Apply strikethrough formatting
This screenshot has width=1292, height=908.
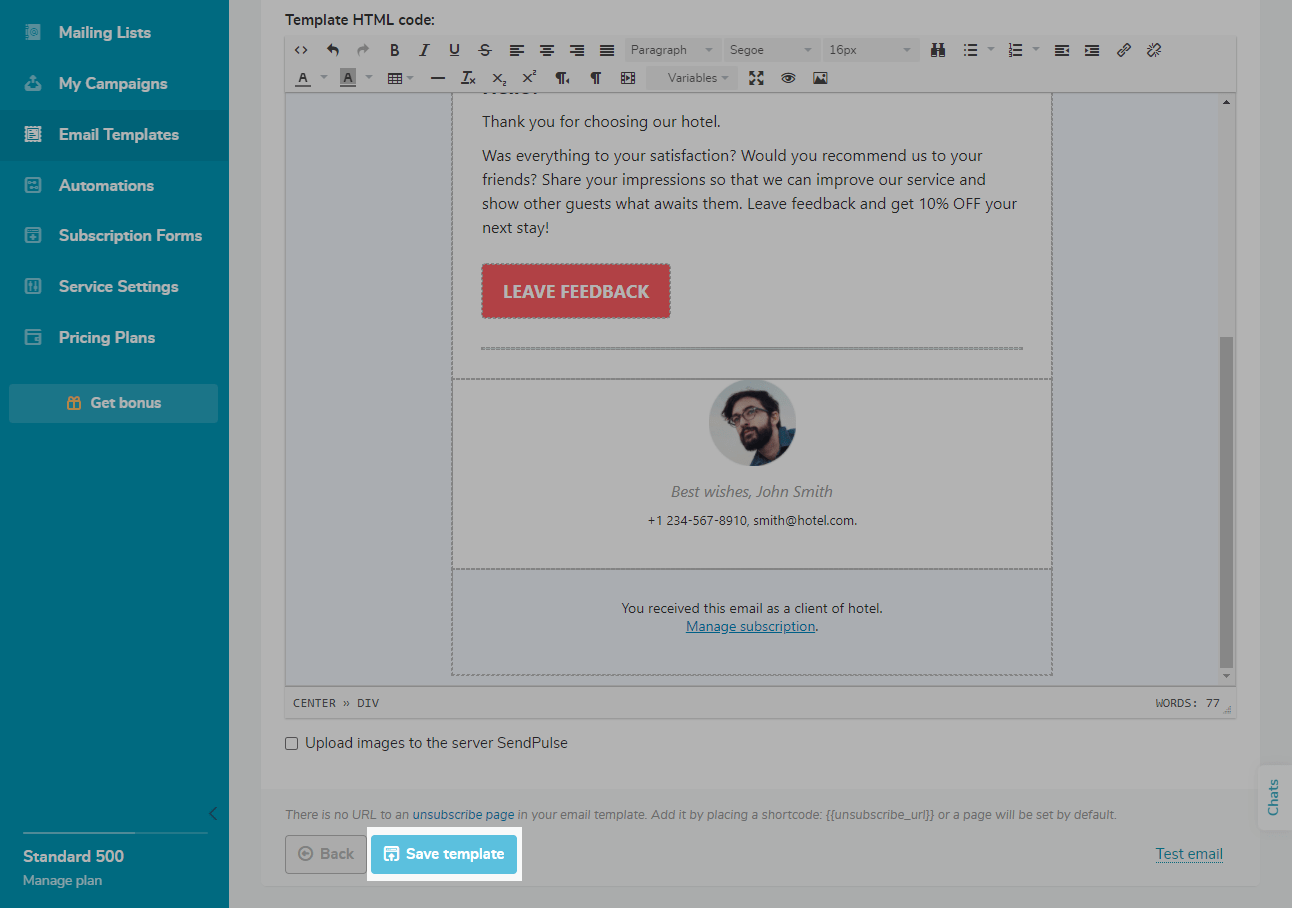click(x=485, y=50)
